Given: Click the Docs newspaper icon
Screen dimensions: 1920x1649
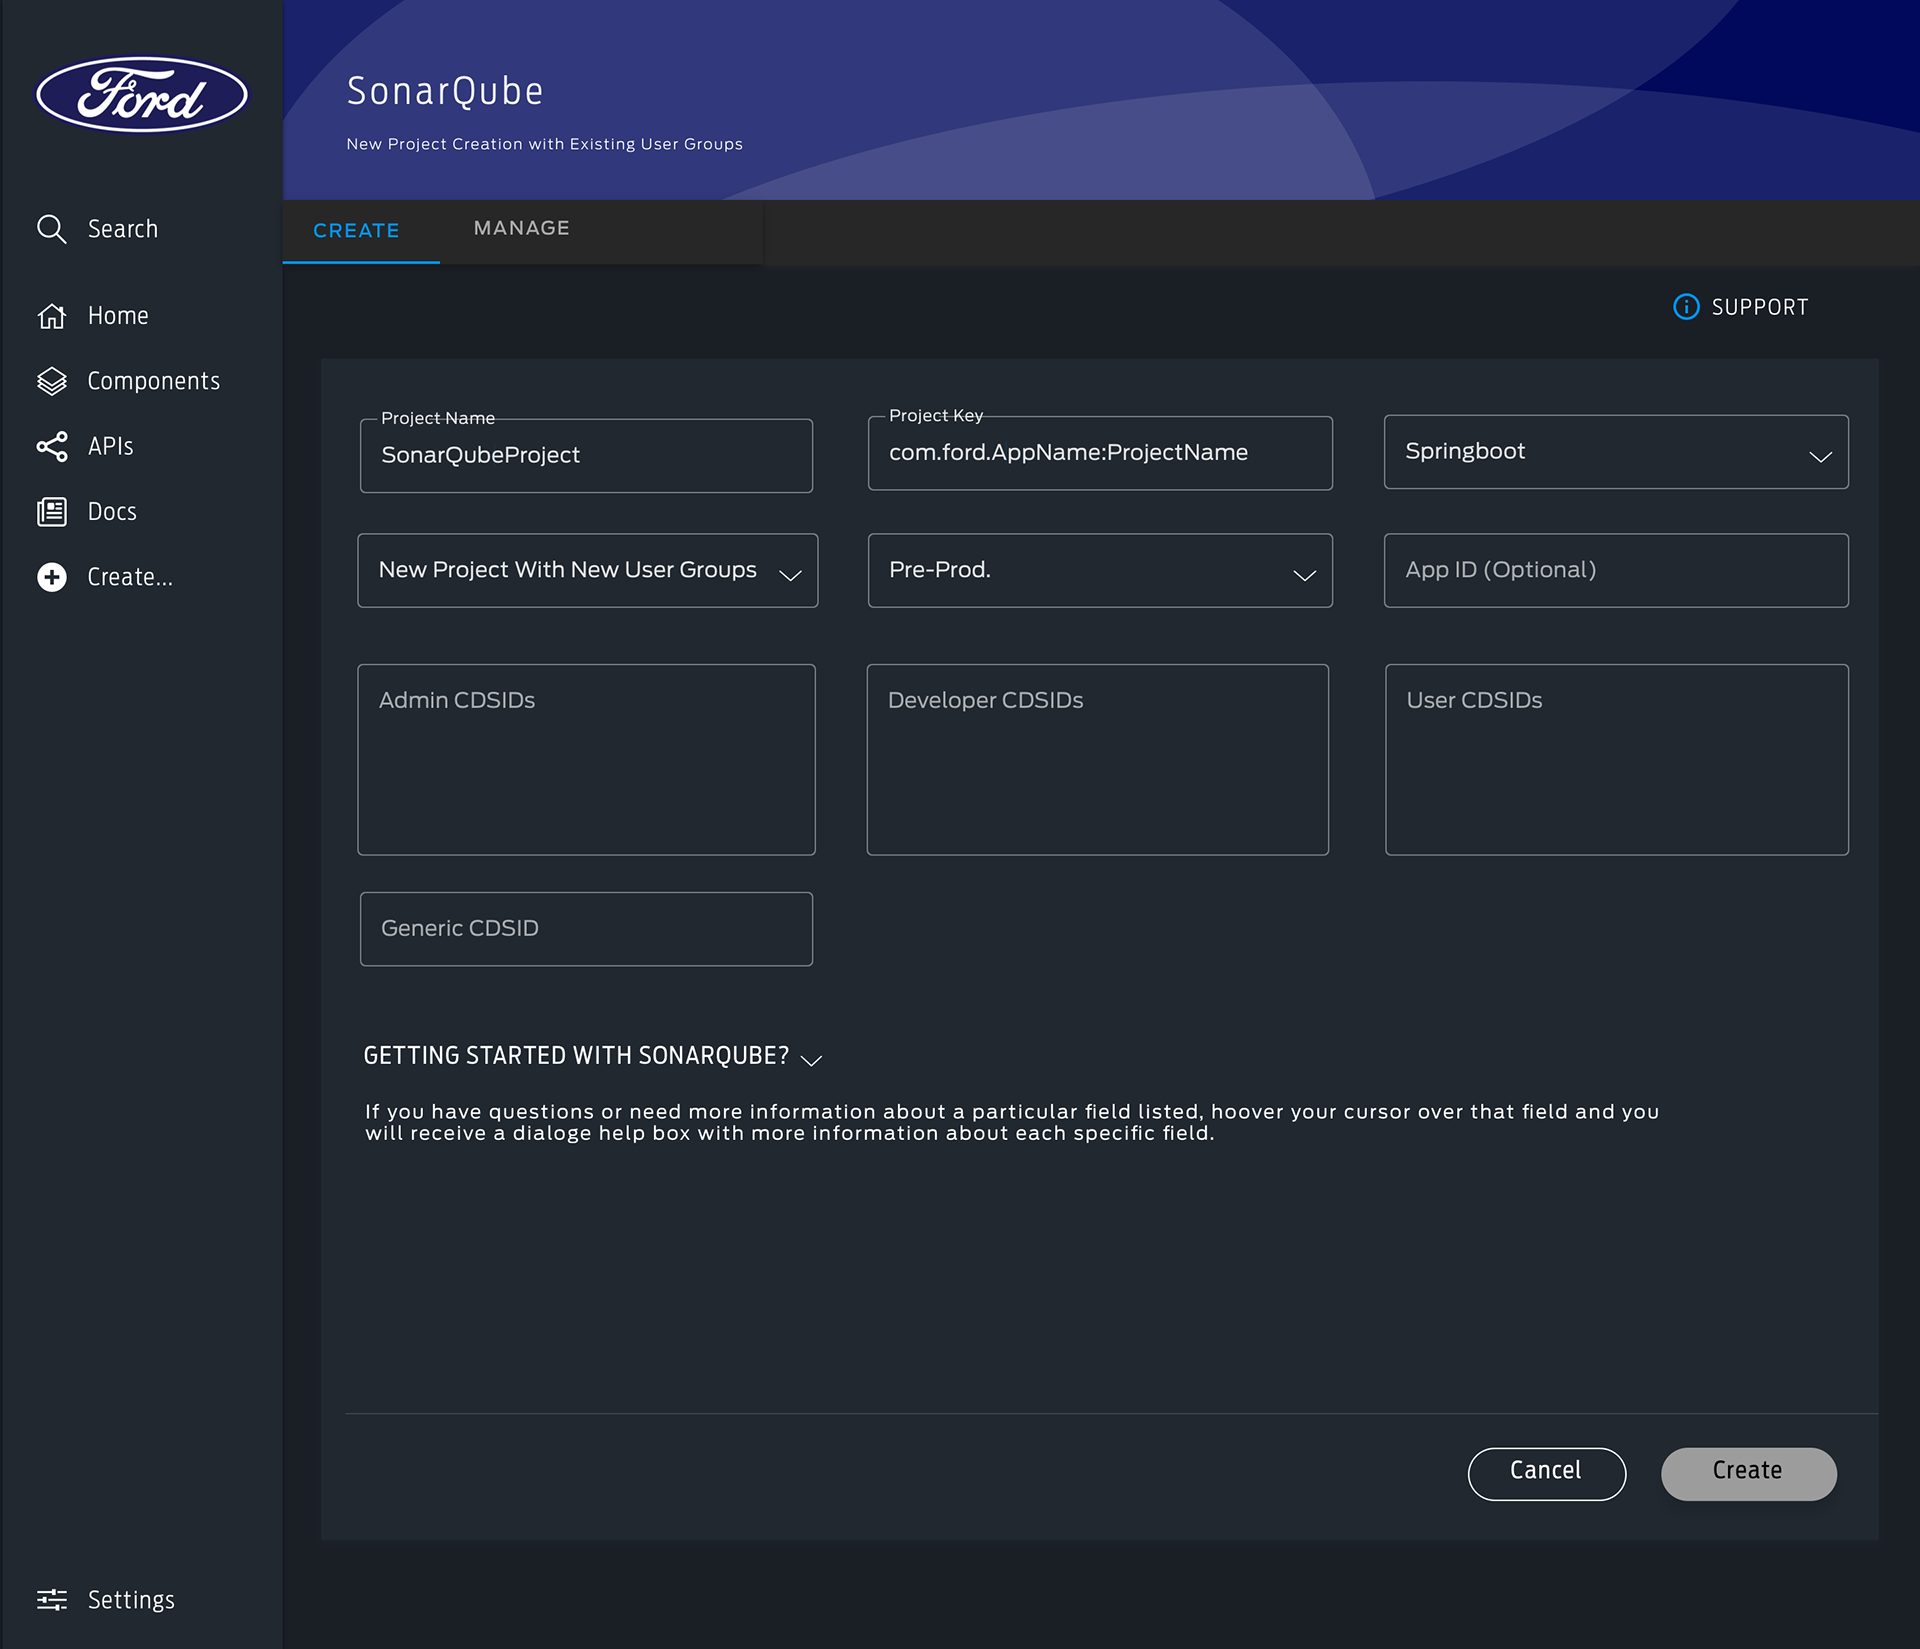Looking at the screenshot, I should pyautogui.click(x=51, y=512).
